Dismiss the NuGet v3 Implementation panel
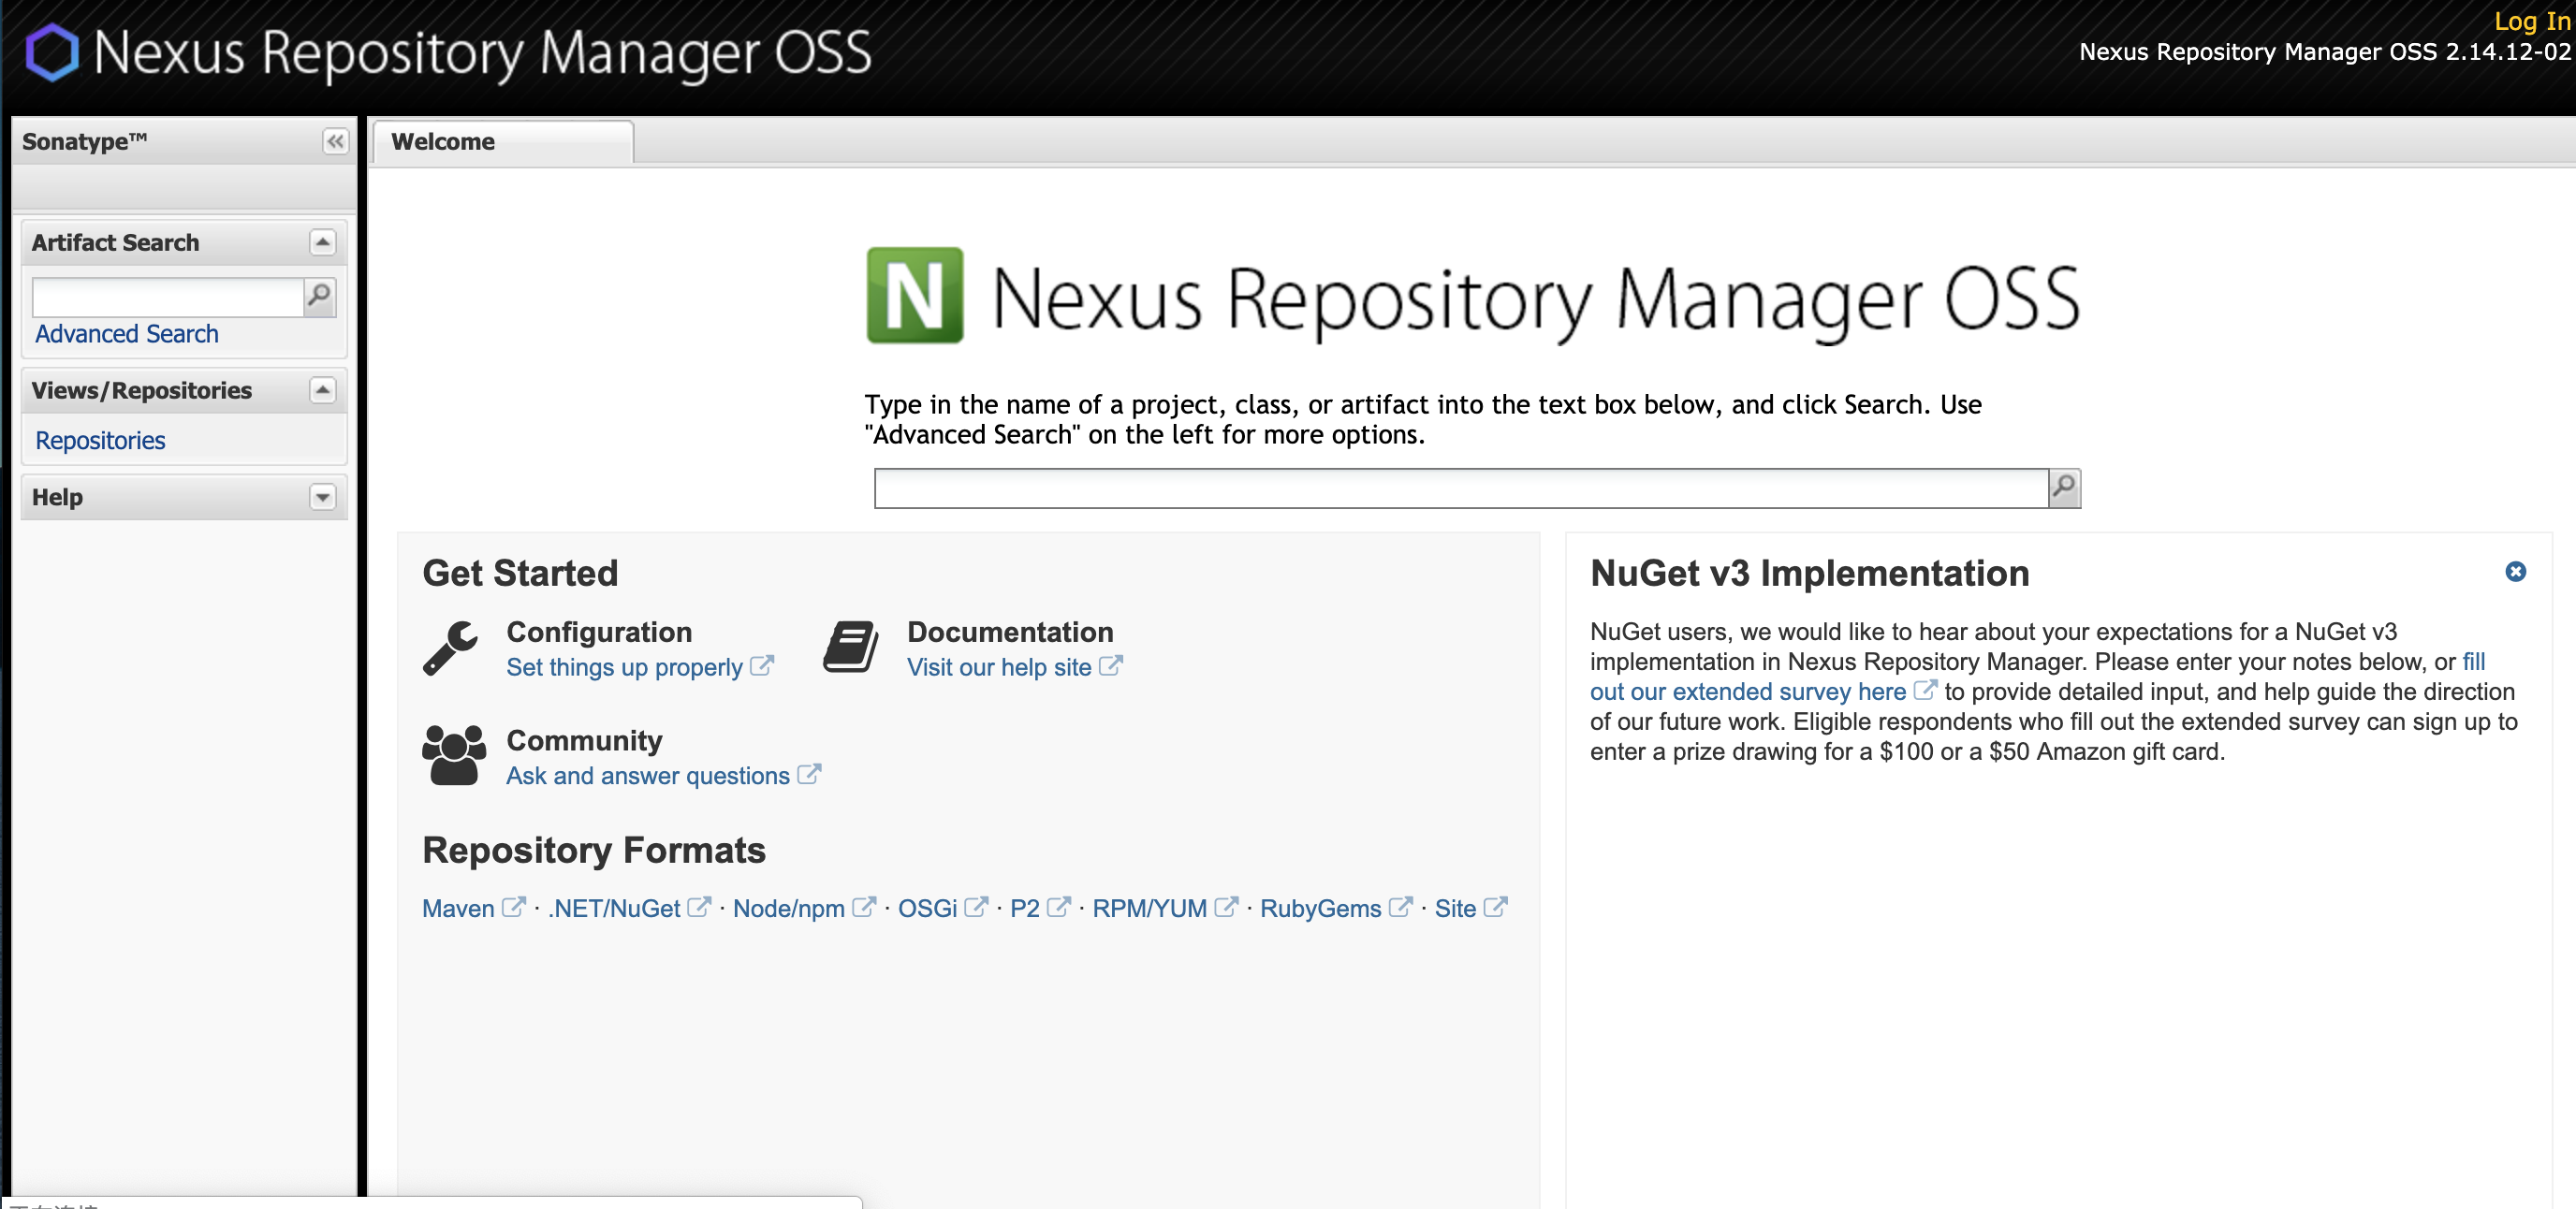This screenshot has height=1209, width=2576. pos(2515,571)
